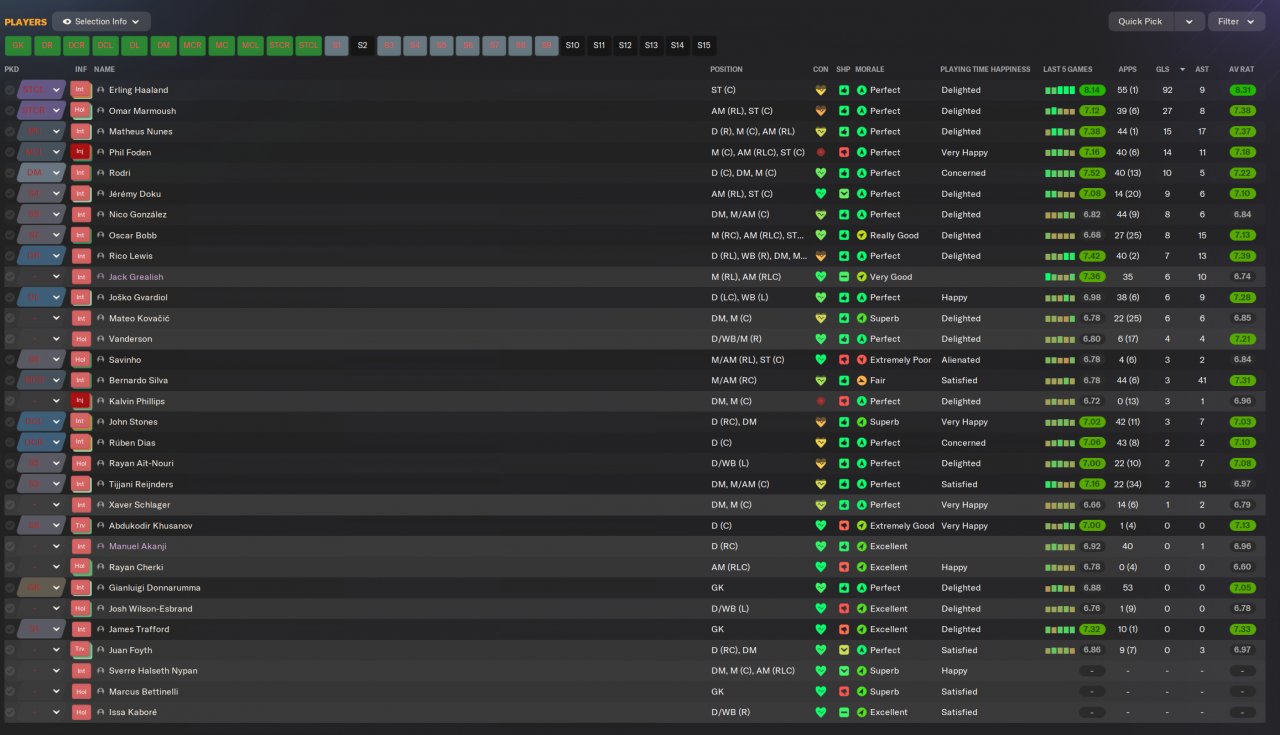Click Rúben Dias's Concerned playing time status

coord(963,443)
